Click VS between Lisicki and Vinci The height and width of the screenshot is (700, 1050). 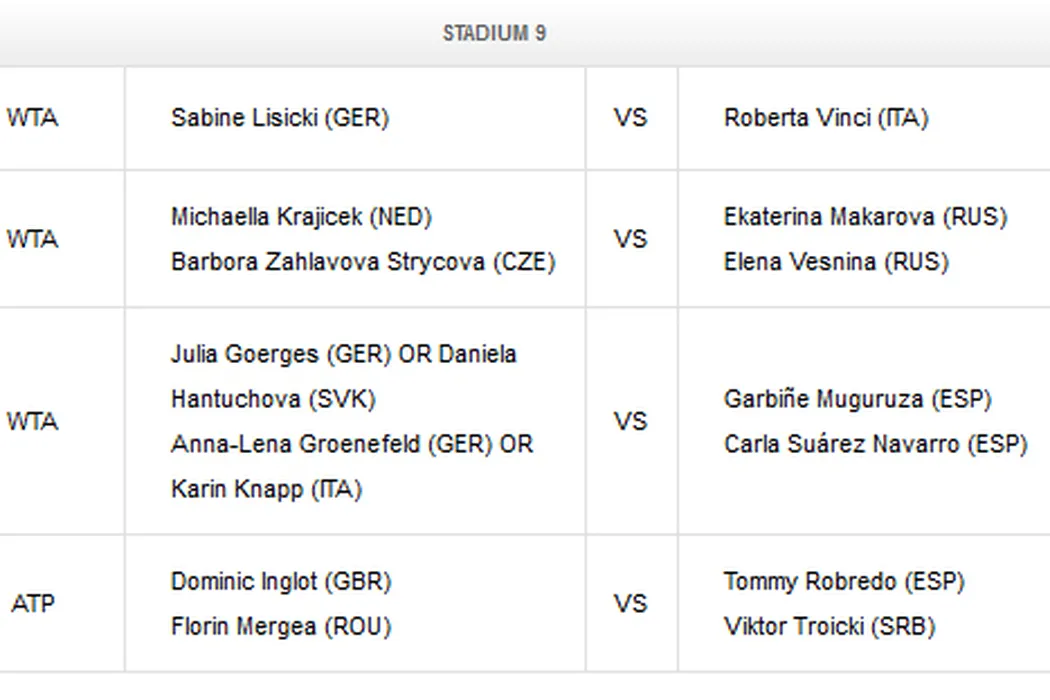click(630, 118)
